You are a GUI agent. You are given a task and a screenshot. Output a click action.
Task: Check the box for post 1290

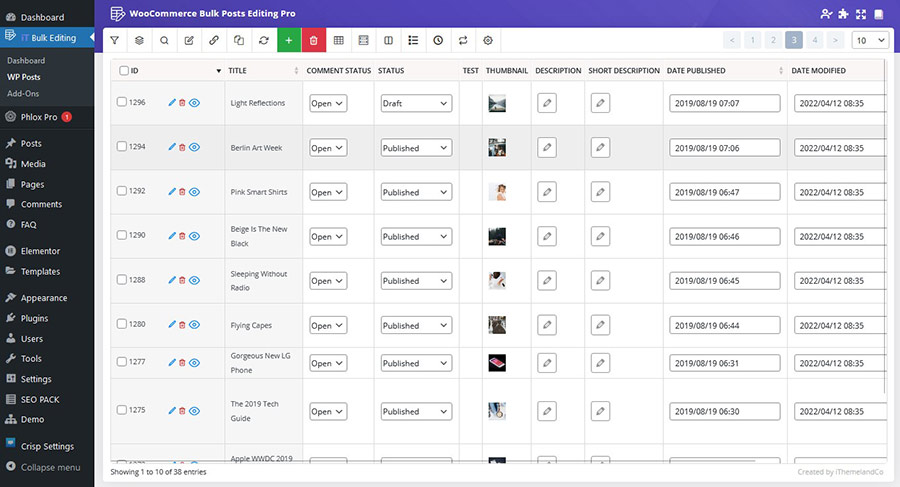pos(122,235)
